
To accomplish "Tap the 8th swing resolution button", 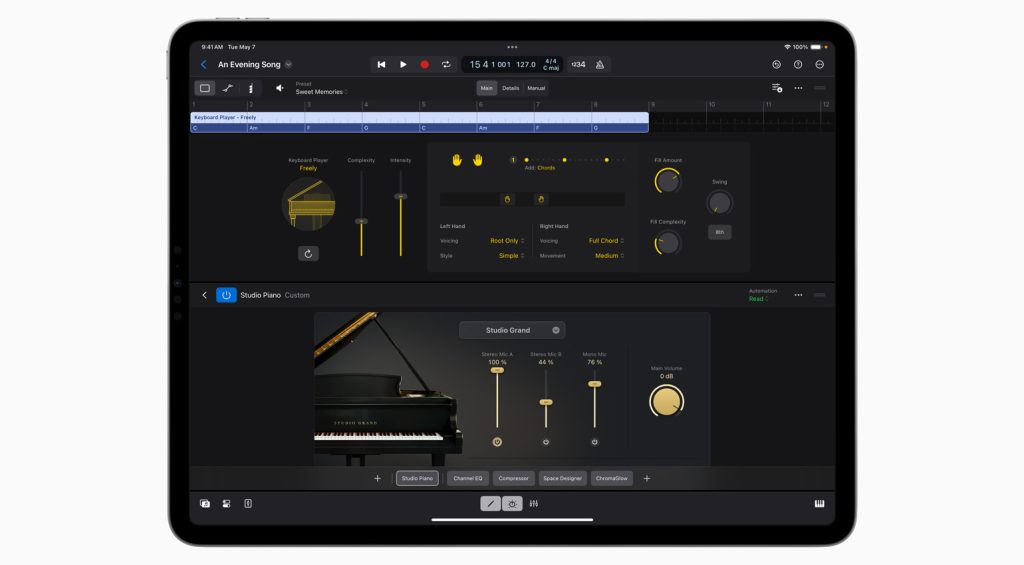I will pyautogui.click(x=720, y=232).
